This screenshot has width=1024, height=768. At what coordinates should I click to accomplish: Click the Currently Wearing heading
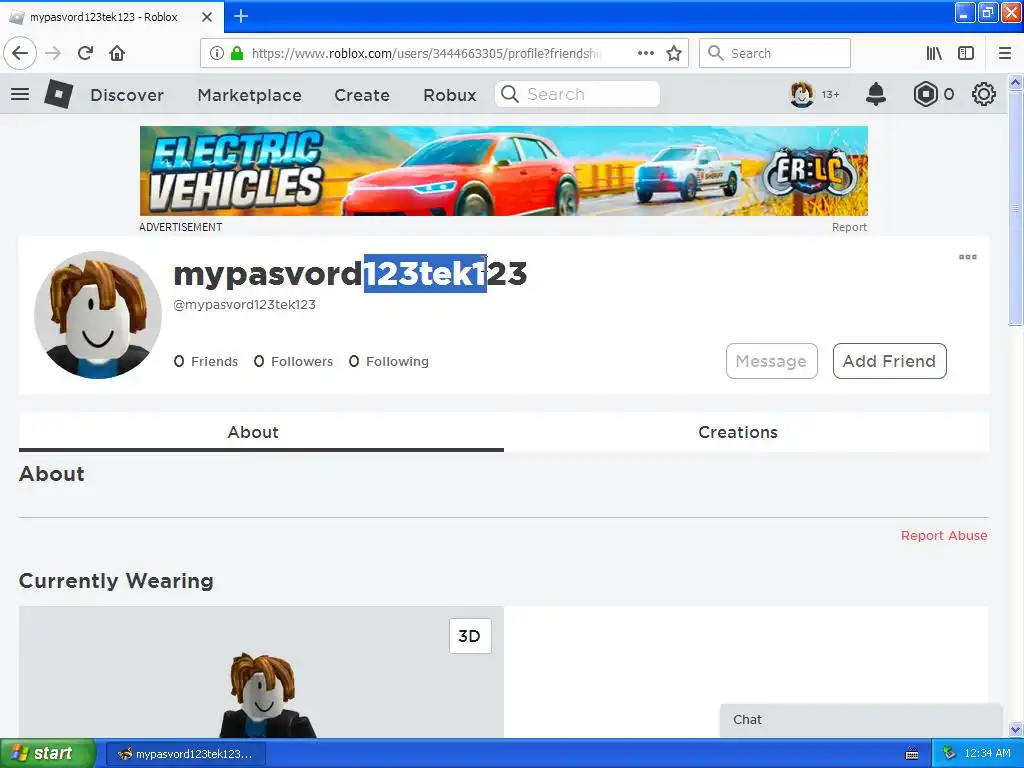pyautogui.click(x=116, y=581)
